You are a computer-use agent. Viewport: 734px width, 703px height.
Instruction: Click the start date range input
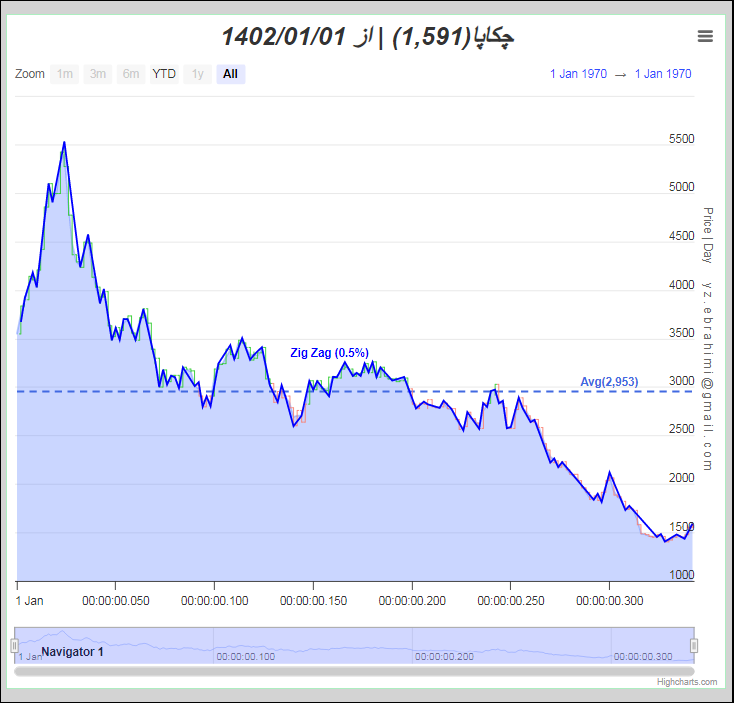tap(578, 74)
